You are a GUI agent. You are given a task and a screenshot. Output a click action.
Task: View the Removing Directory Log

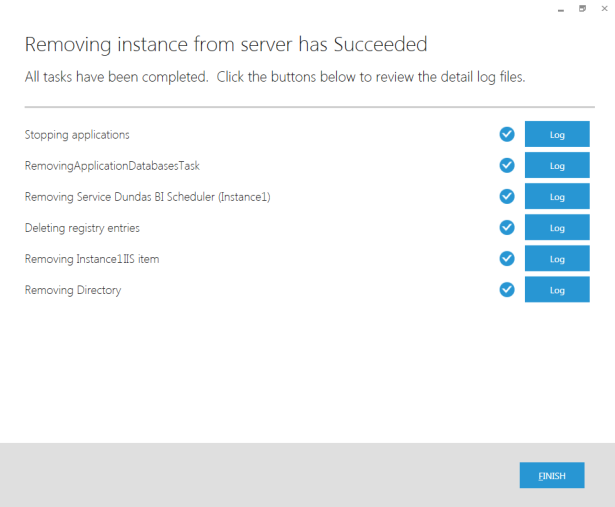click(557, 289)
